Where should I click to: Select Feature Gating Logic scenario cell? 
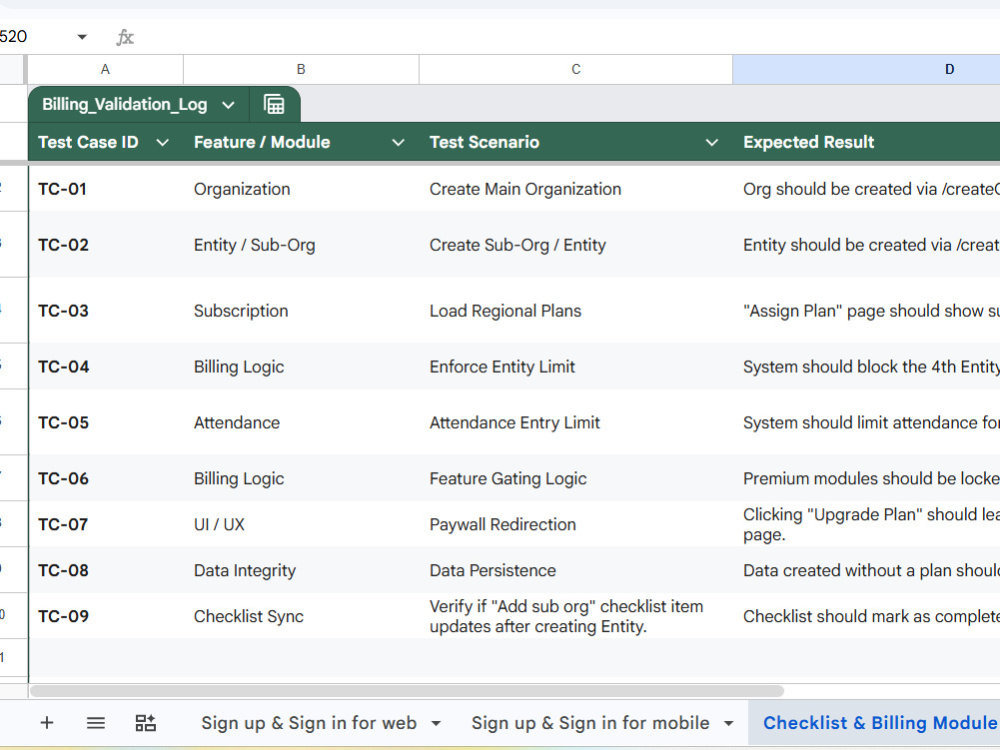tap(576, 478)
